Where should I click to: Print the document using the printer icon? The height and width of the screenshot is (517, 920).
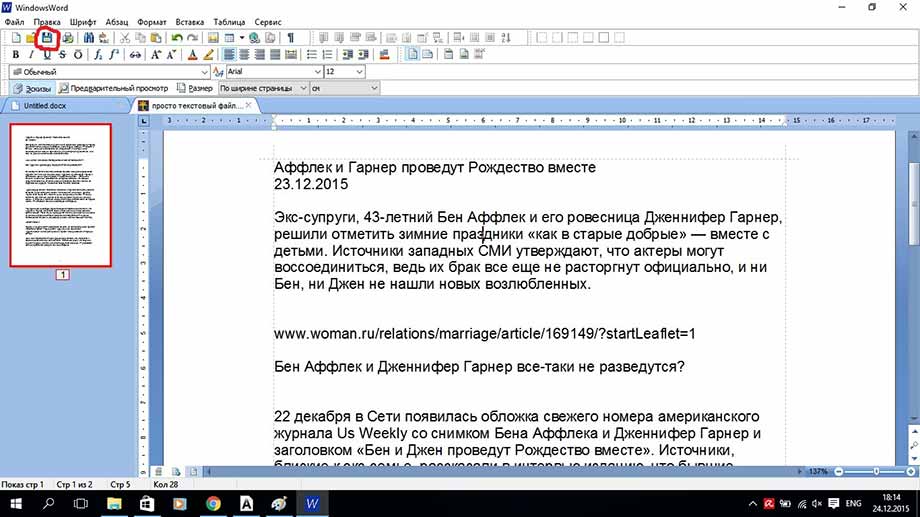click(68, 38)
